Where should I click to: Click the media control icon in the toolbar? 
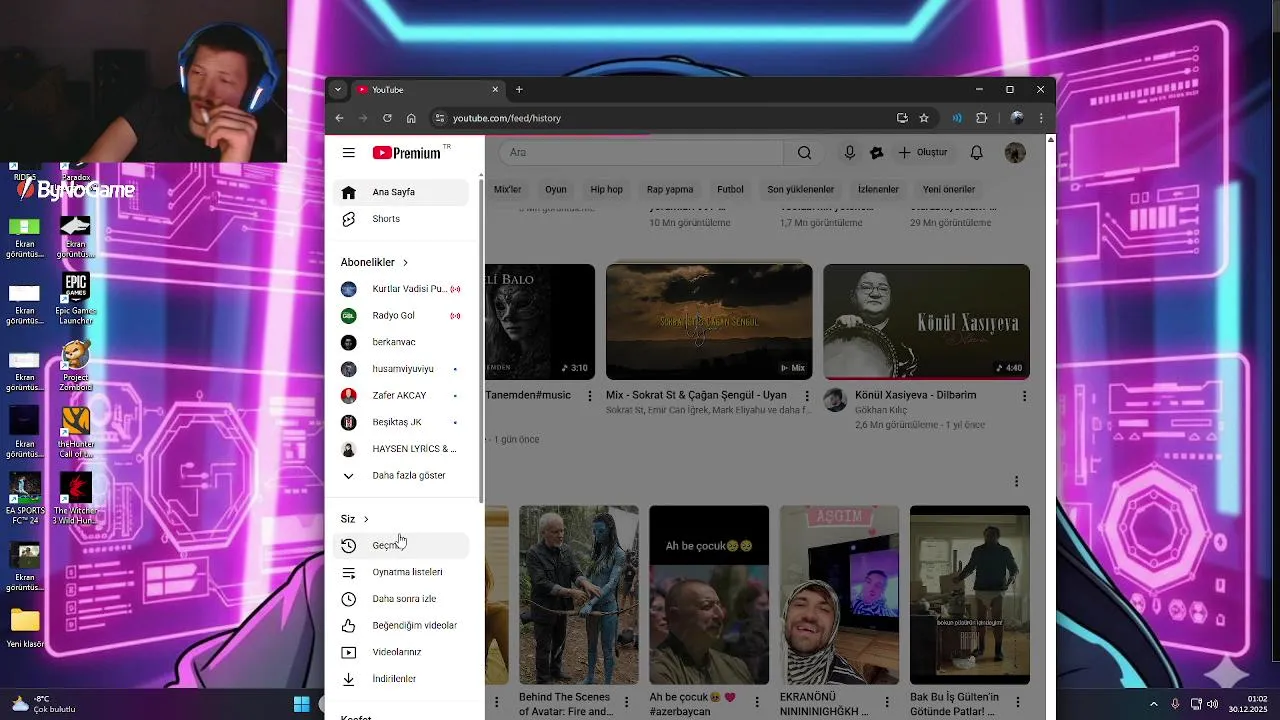[957, 118]
